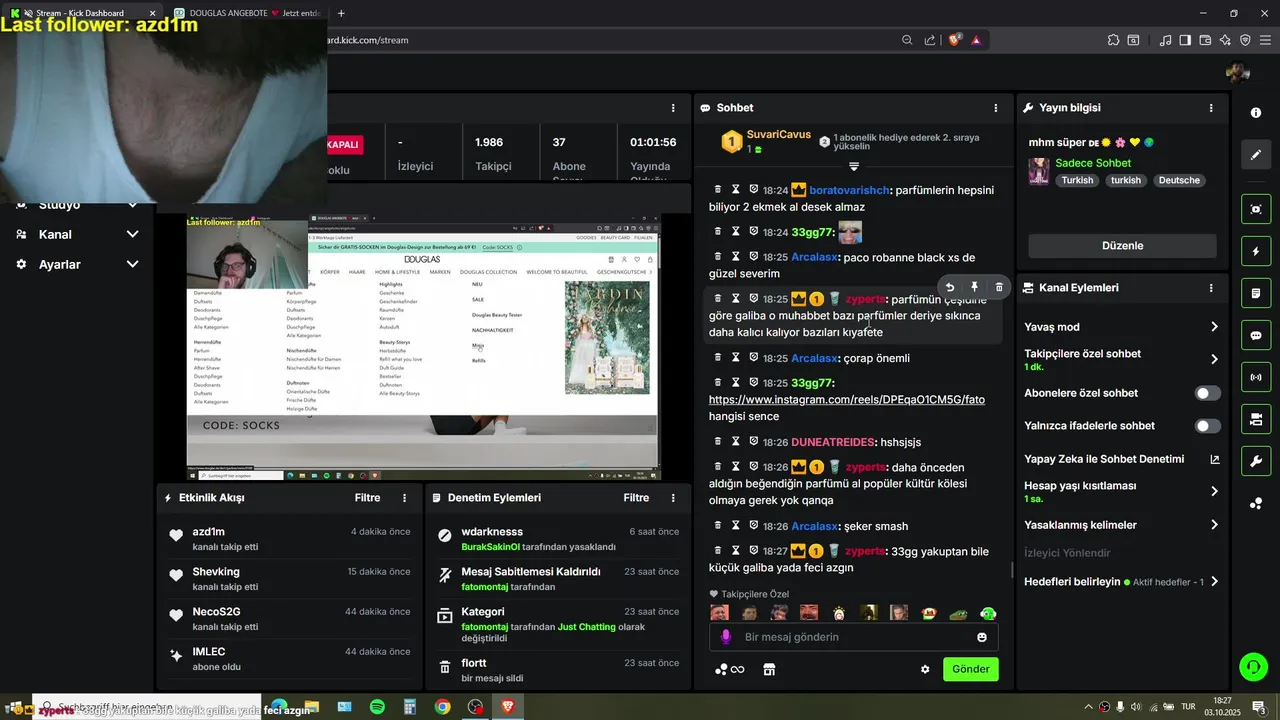Toggle Abonelere özel sohbet switch
The image size is (1280, 720).
click(1208, 393)
